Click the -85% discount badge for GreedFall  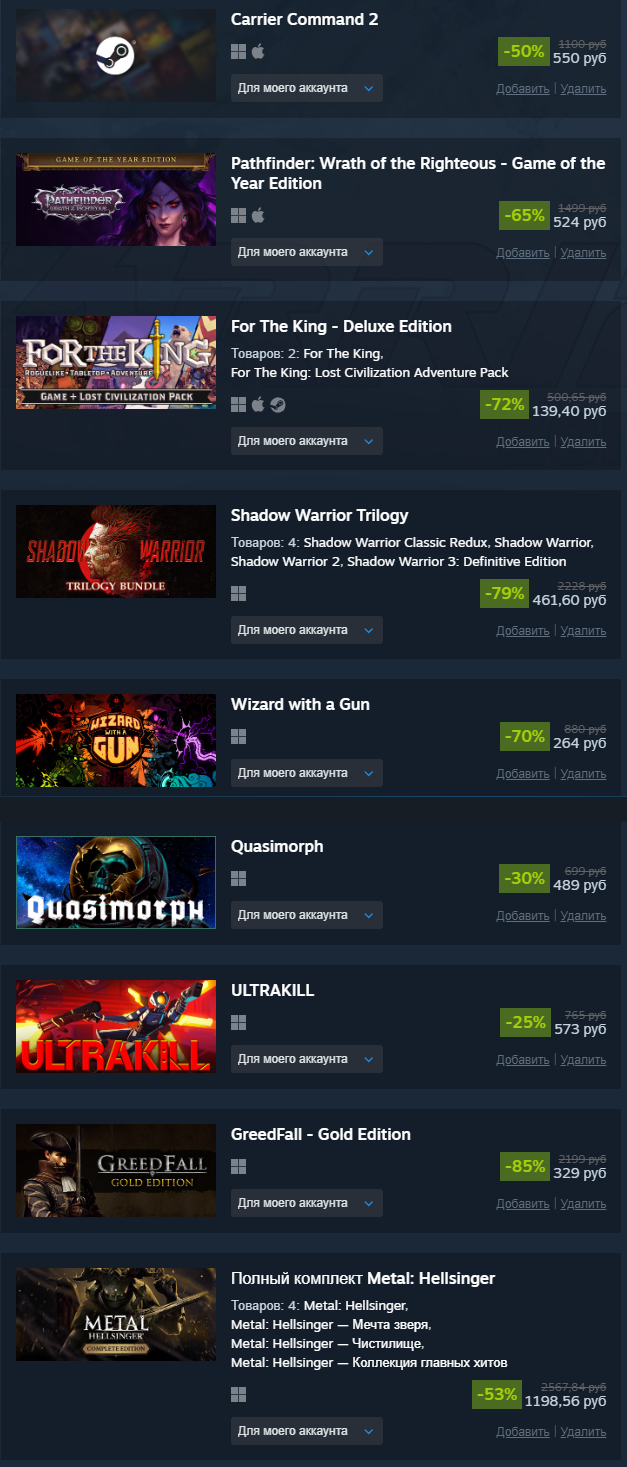(x=525, y=1166)
